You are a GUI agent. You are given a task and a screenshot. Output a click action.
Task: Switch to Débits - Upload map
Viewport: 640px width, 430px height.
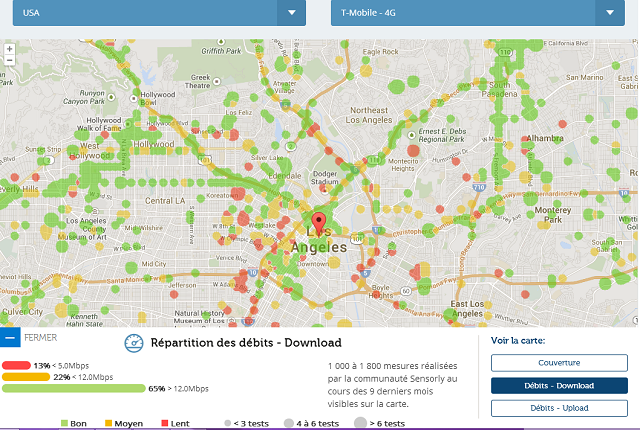pos(559,408)
